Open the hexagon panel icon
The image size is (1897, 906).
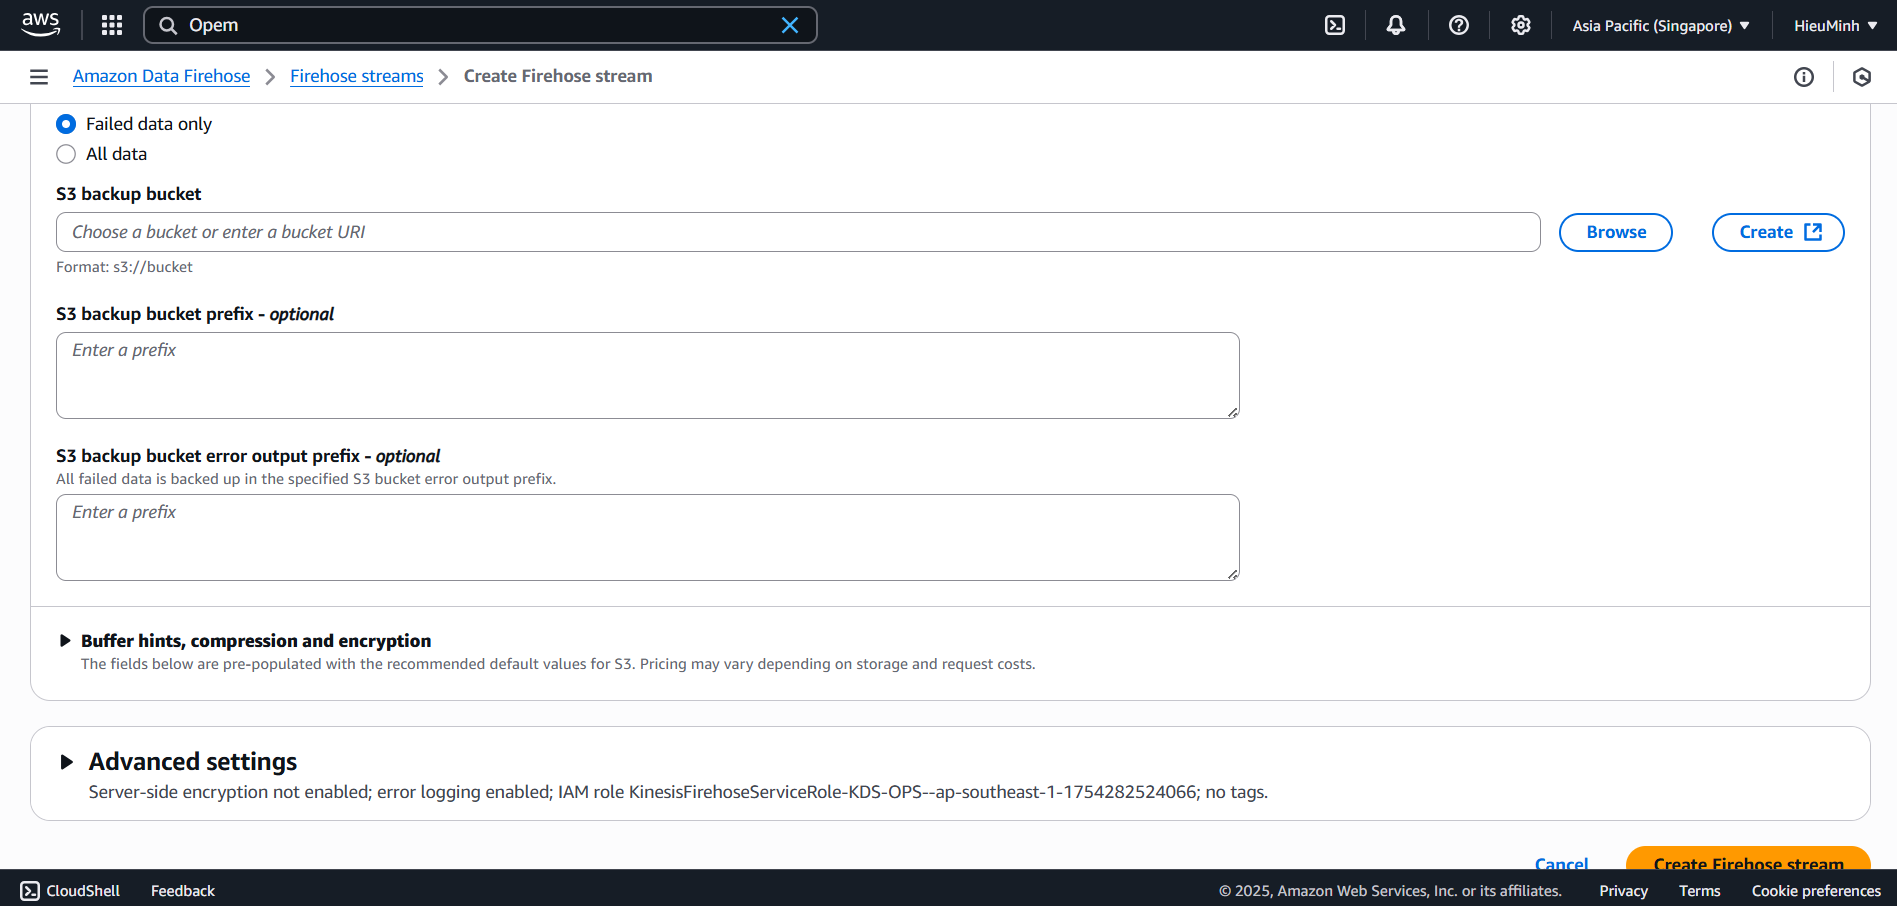point(1862,77)
